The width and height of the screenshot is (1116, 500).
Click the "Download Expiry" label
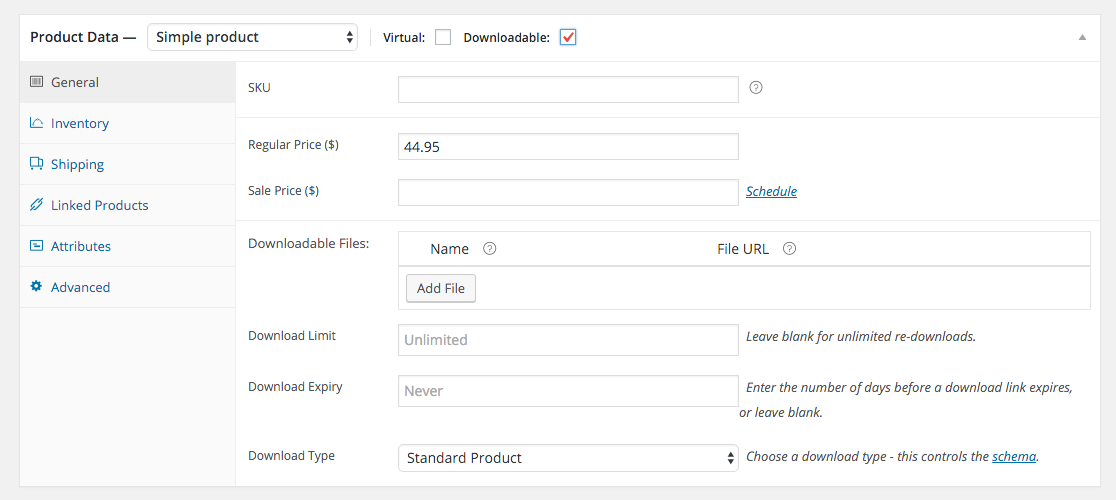295,387
